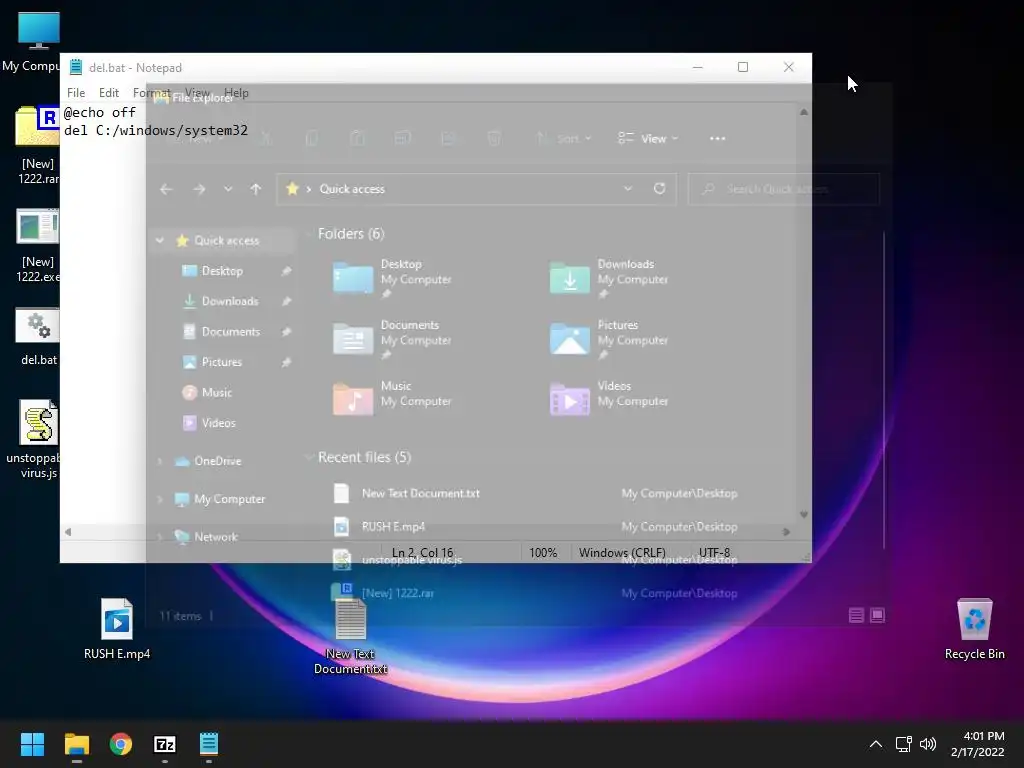Open the Sort dropdown in File Explorer

coord(564,138)
